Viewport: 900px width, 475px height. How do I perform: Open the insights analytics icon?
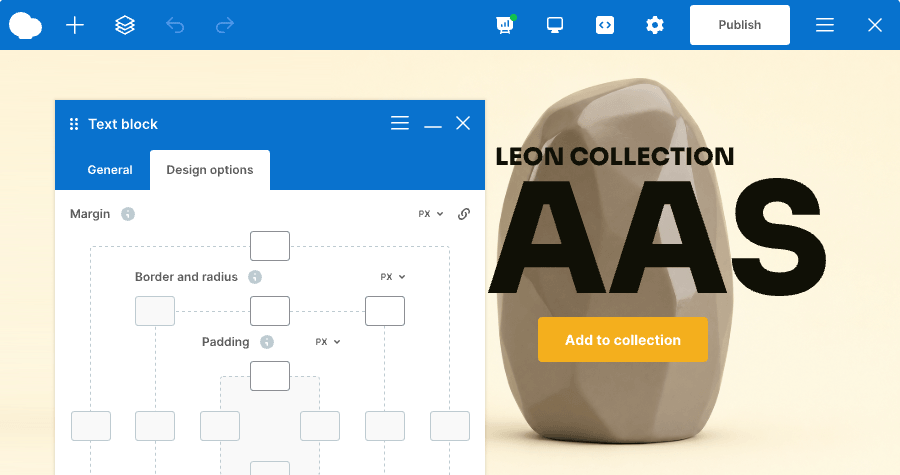(x=505, y=25)
